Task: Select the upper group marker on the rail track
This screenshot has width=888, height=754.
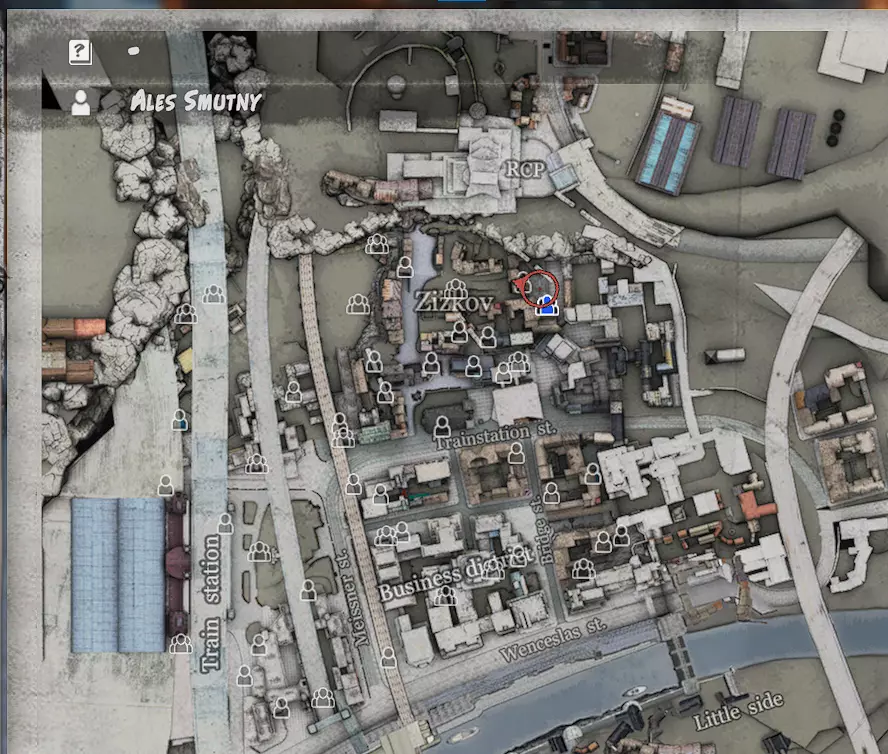Action: coord(214,293)
